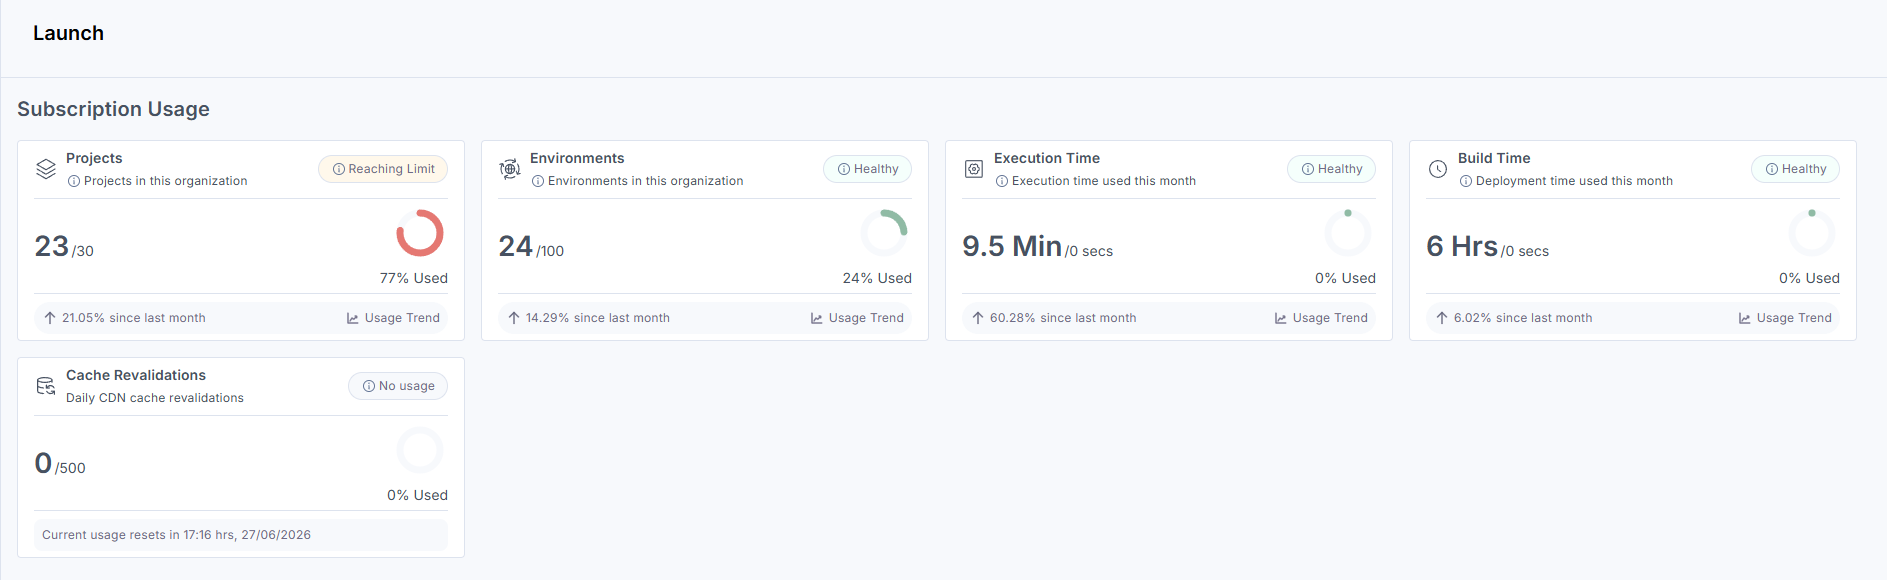Click the Build Time clock icon
Screen dimensions: 1887x580
point(1438,169)
